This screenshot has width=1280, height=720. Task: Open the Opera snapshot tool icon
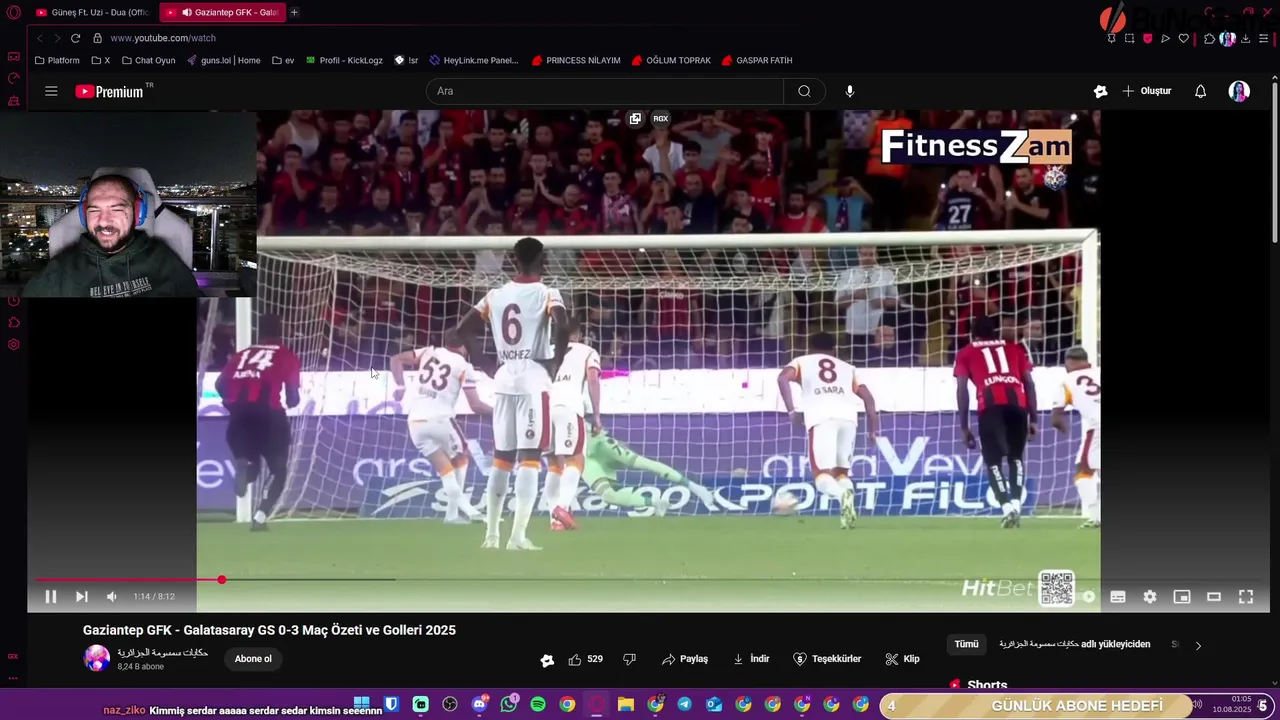(1129, 38)
